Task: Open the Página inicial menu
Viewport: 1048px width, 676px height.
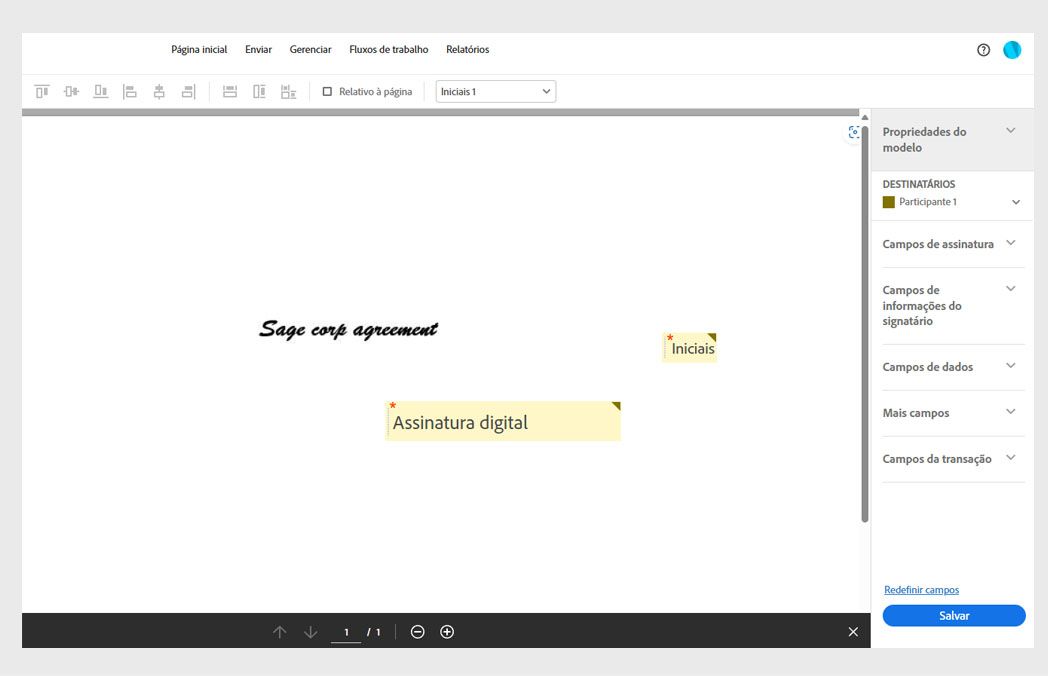Action: (x=199, y=49)
